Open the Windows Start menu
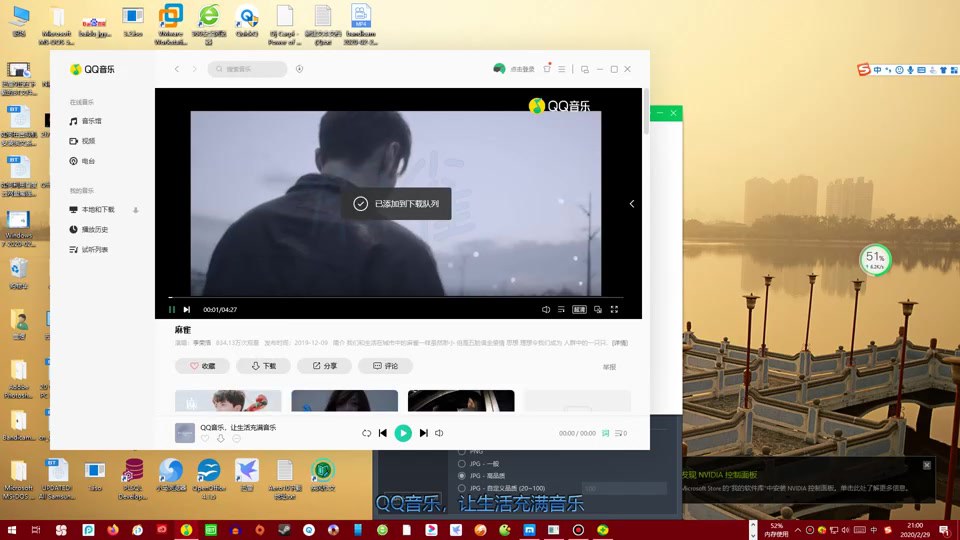This screenshot has height=540, width=960. (x=12, y=530)
